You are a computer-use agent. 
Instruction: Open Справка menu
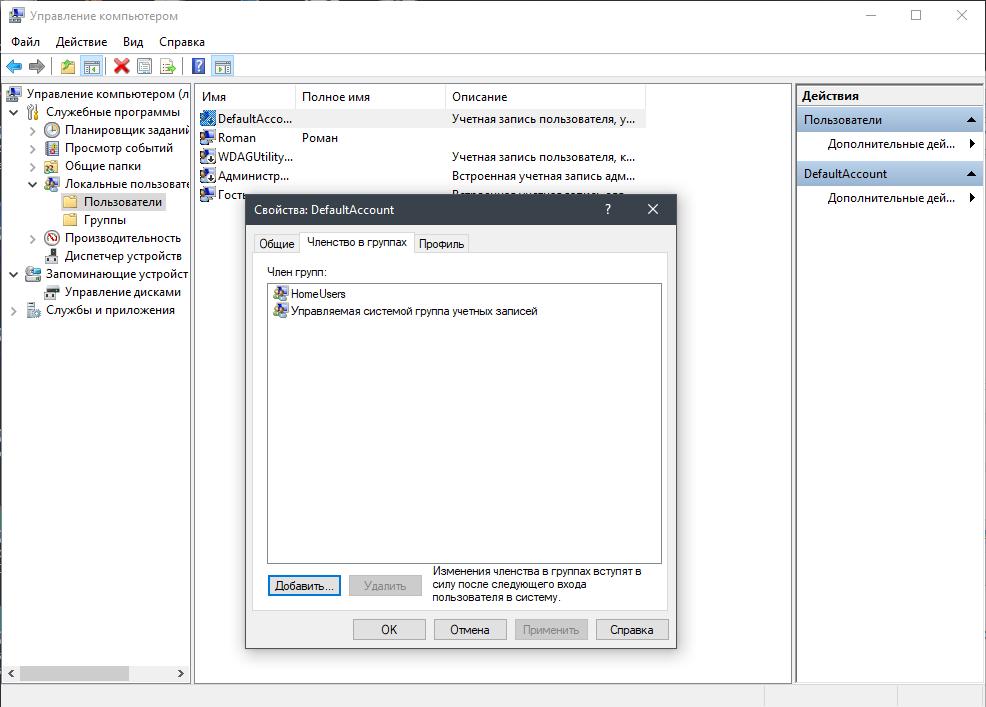pos(182,42)
